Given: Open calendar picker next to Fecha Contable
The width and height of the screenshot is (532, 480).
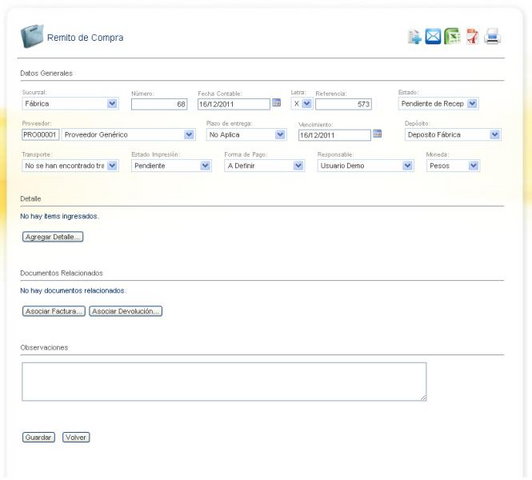Looking at the screenshot, I should pyautogui.click(x=277, y=102).
